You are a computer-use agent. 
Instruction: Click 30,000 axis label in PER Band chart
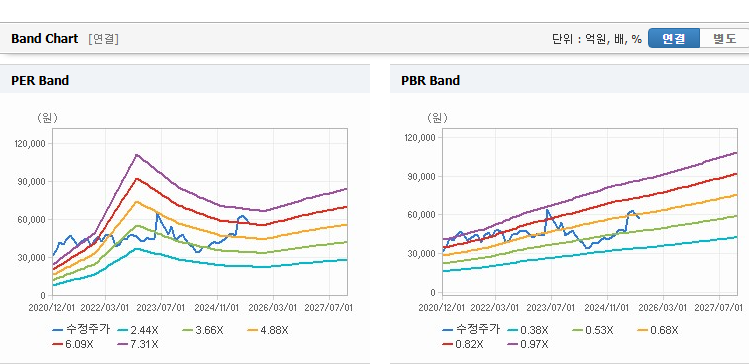(x=32, y=257)
